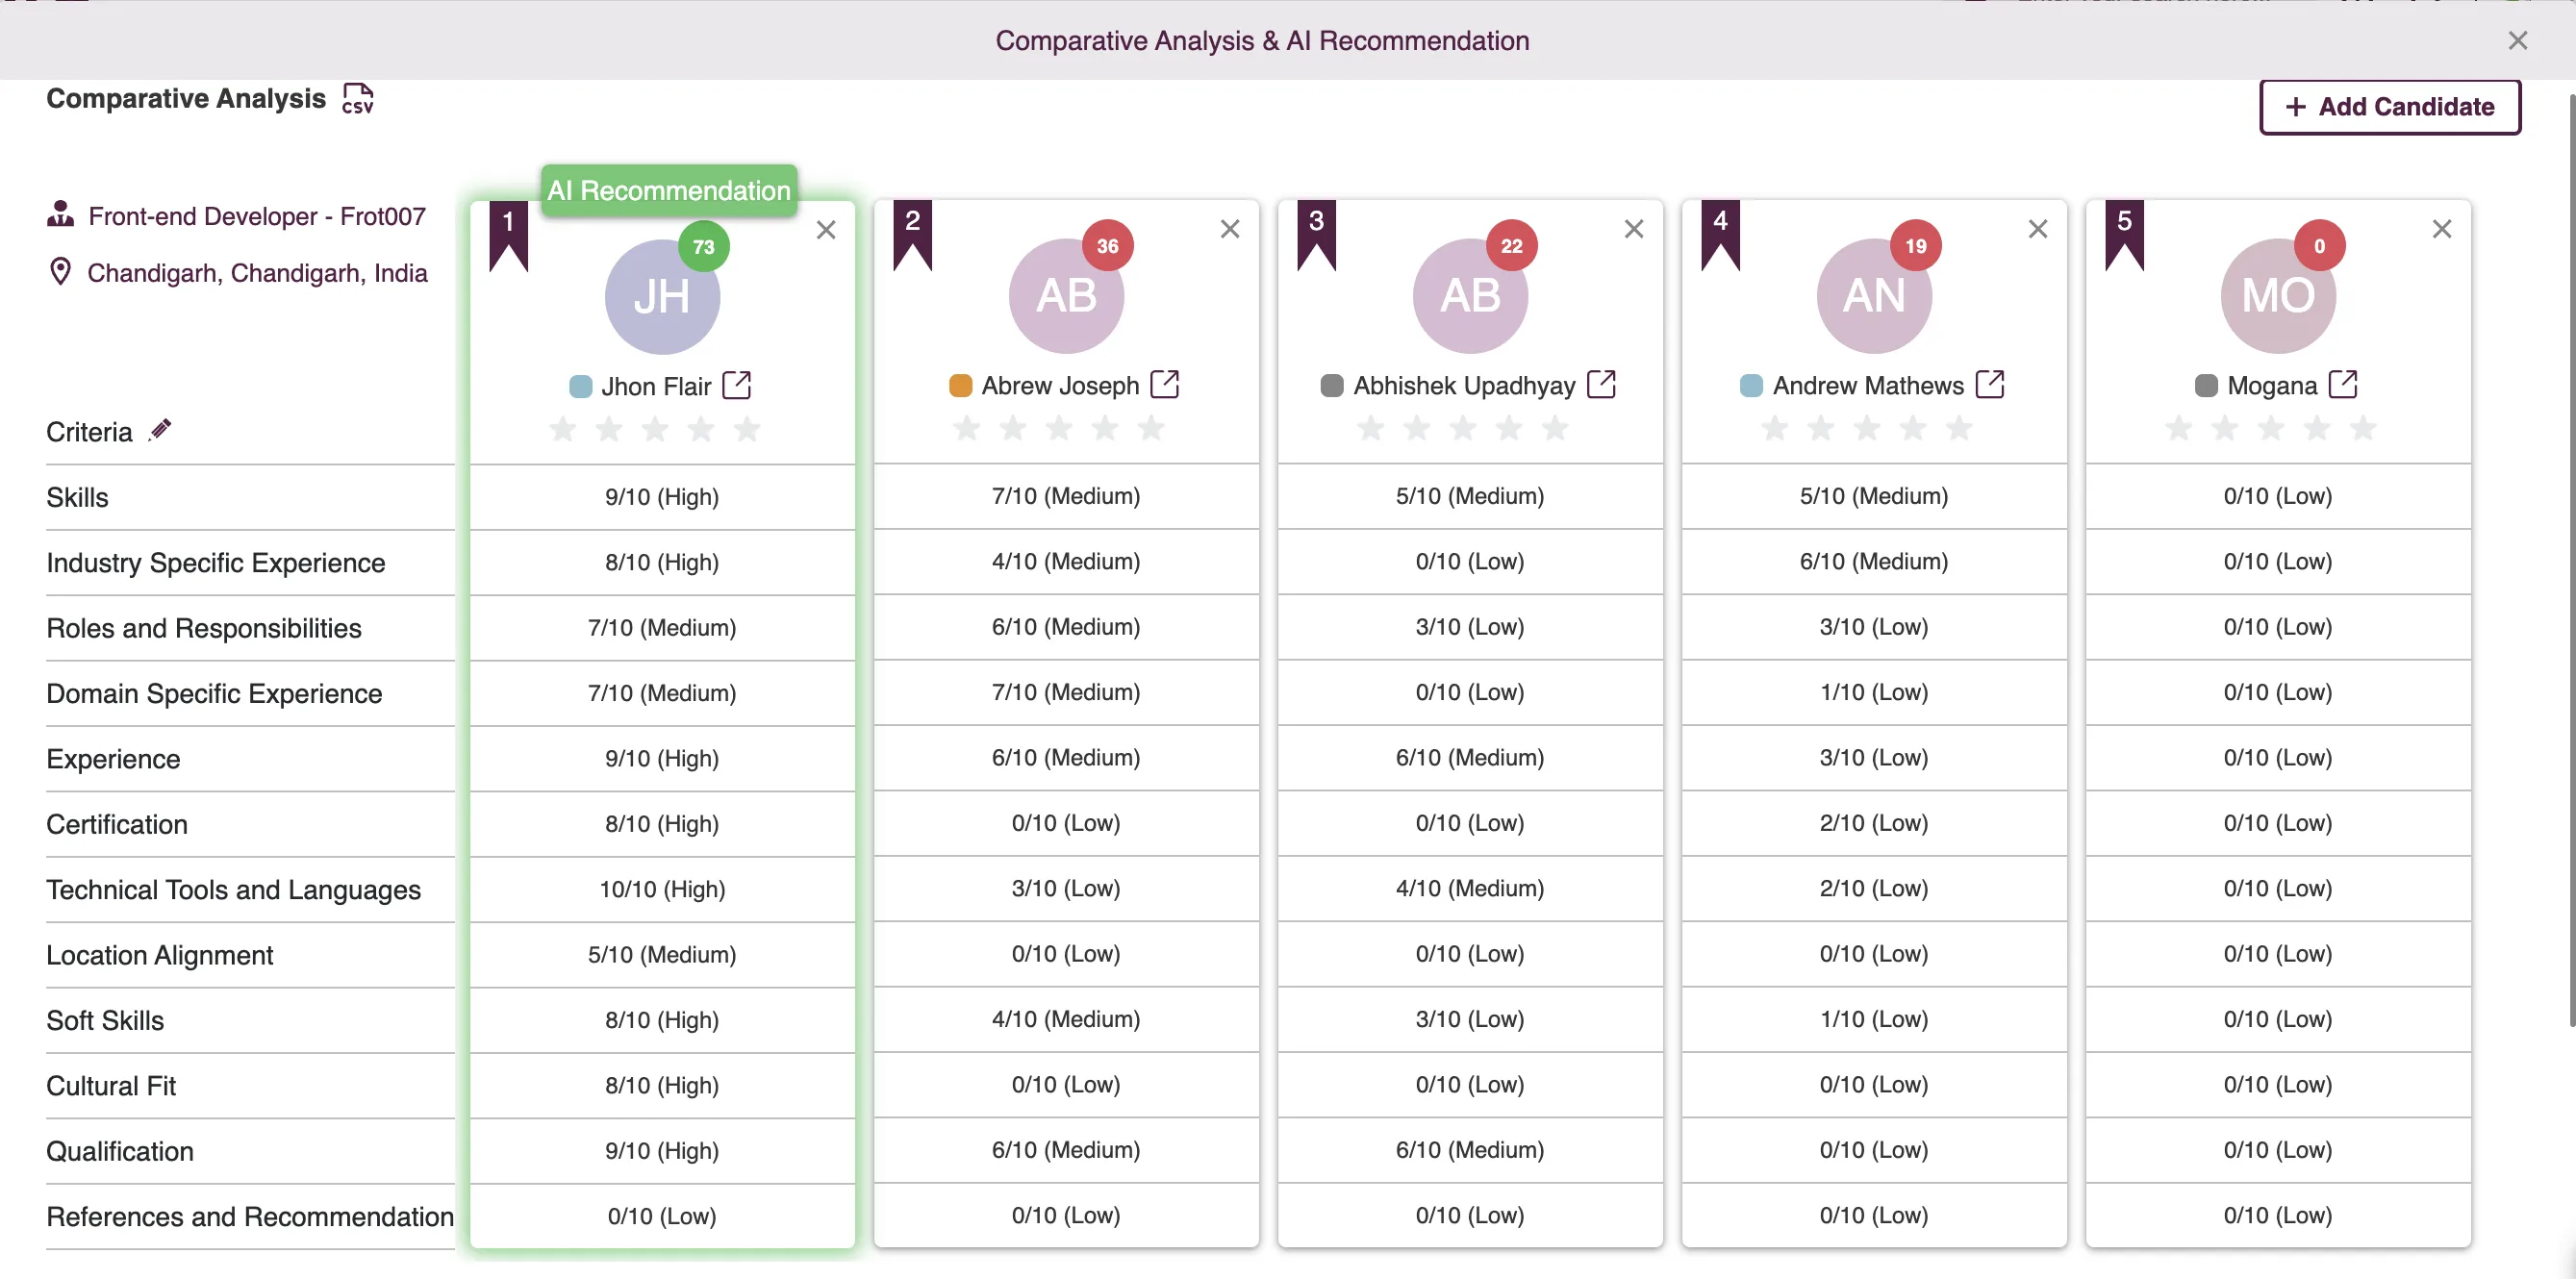
Task: Click Andrew Mathews candidate name
Action: coord(1868,386)
